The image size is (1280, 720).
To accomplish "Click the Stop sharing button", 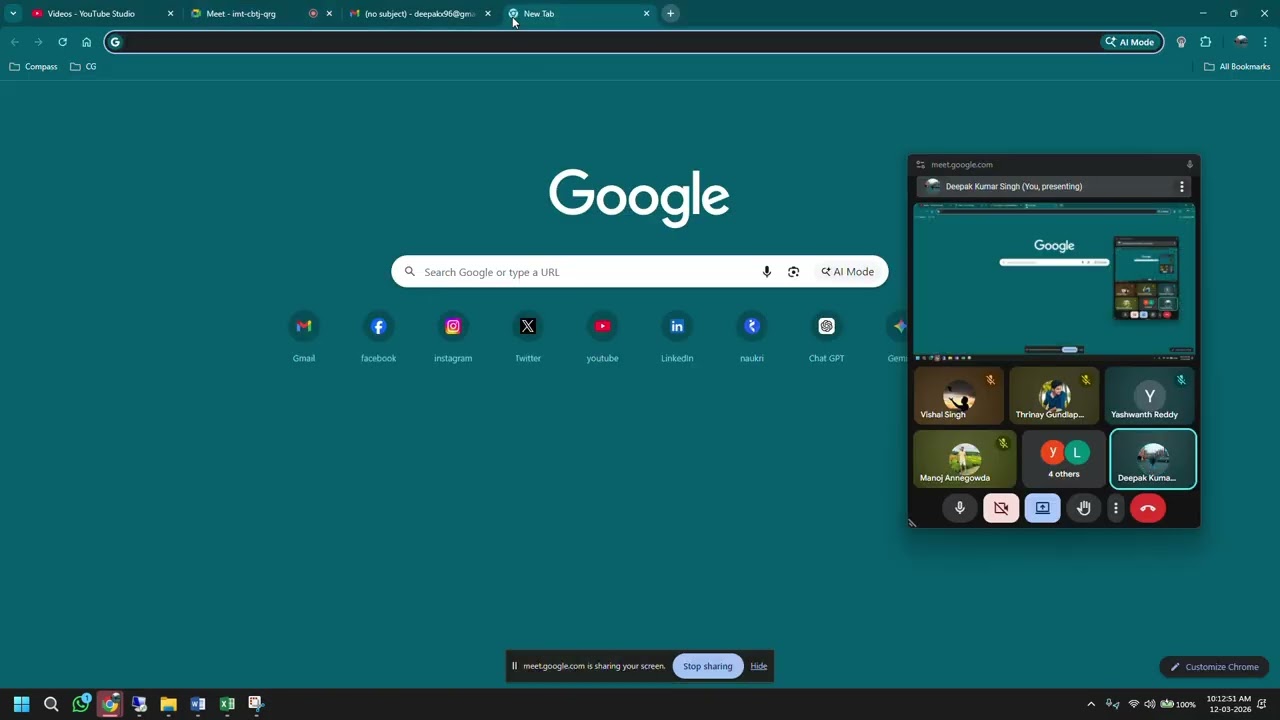I will [708, 666].
